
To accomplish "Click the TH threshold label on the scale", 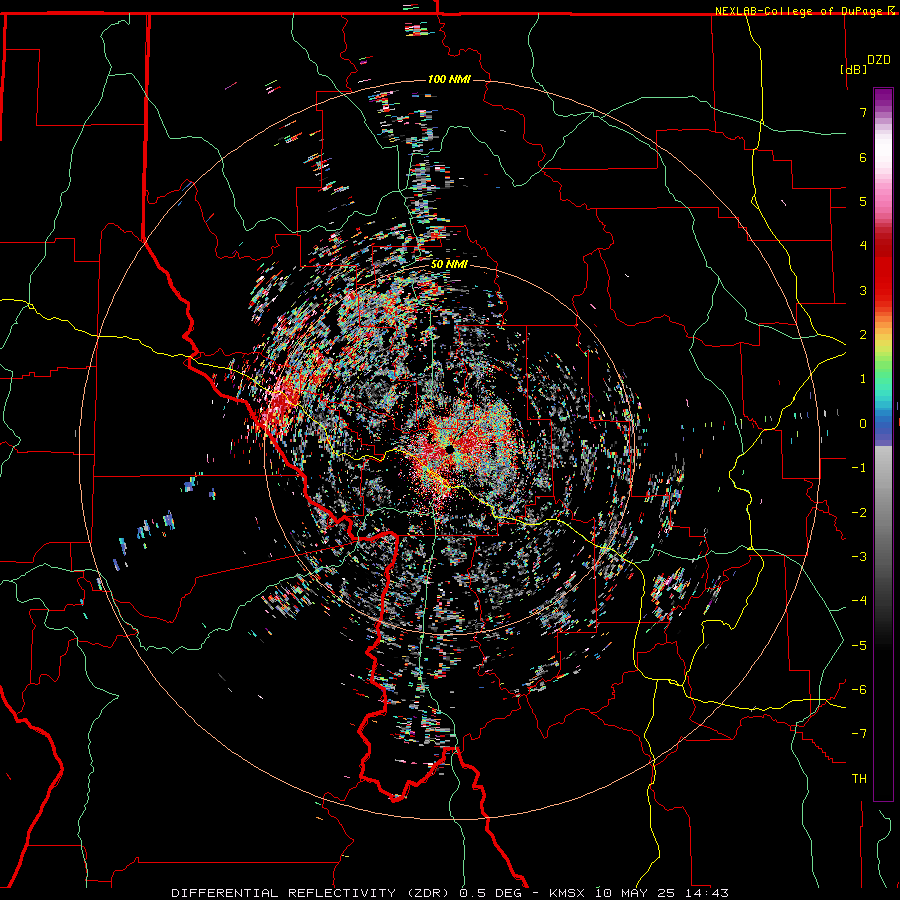I will pos(859,779).
